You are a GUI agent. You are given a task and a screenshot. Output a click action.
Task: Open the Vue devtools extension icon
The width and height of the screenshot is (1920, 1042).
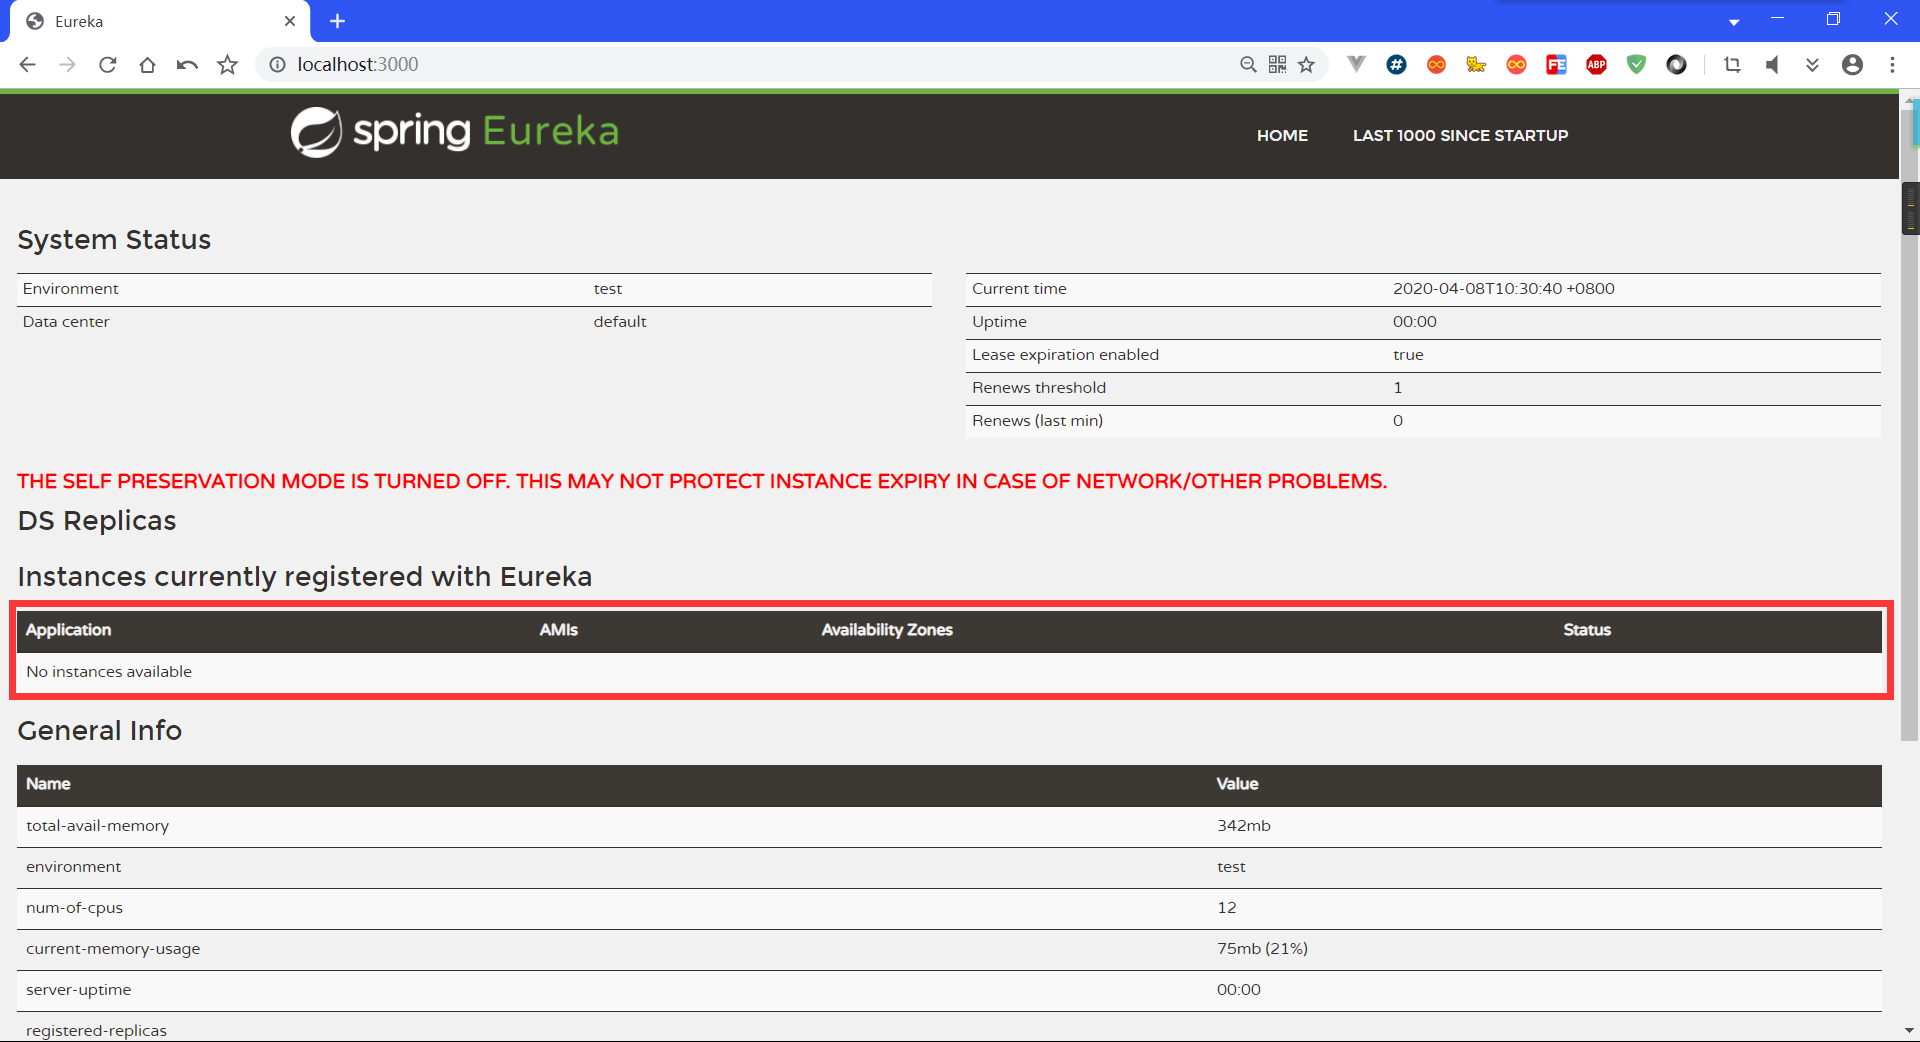[1356, 65]
